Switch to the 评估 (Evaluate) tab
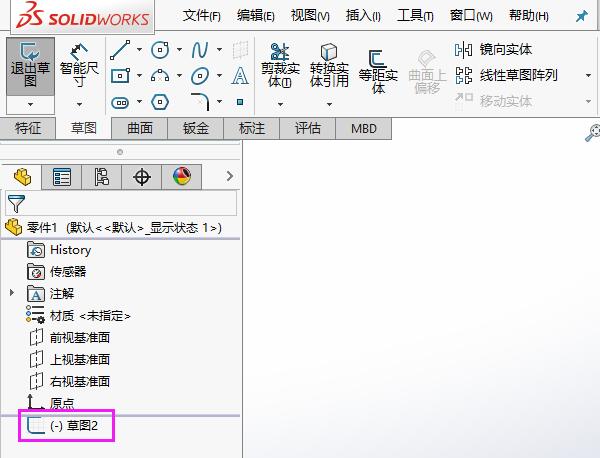The image size is (600, 458). pos(308,128)
